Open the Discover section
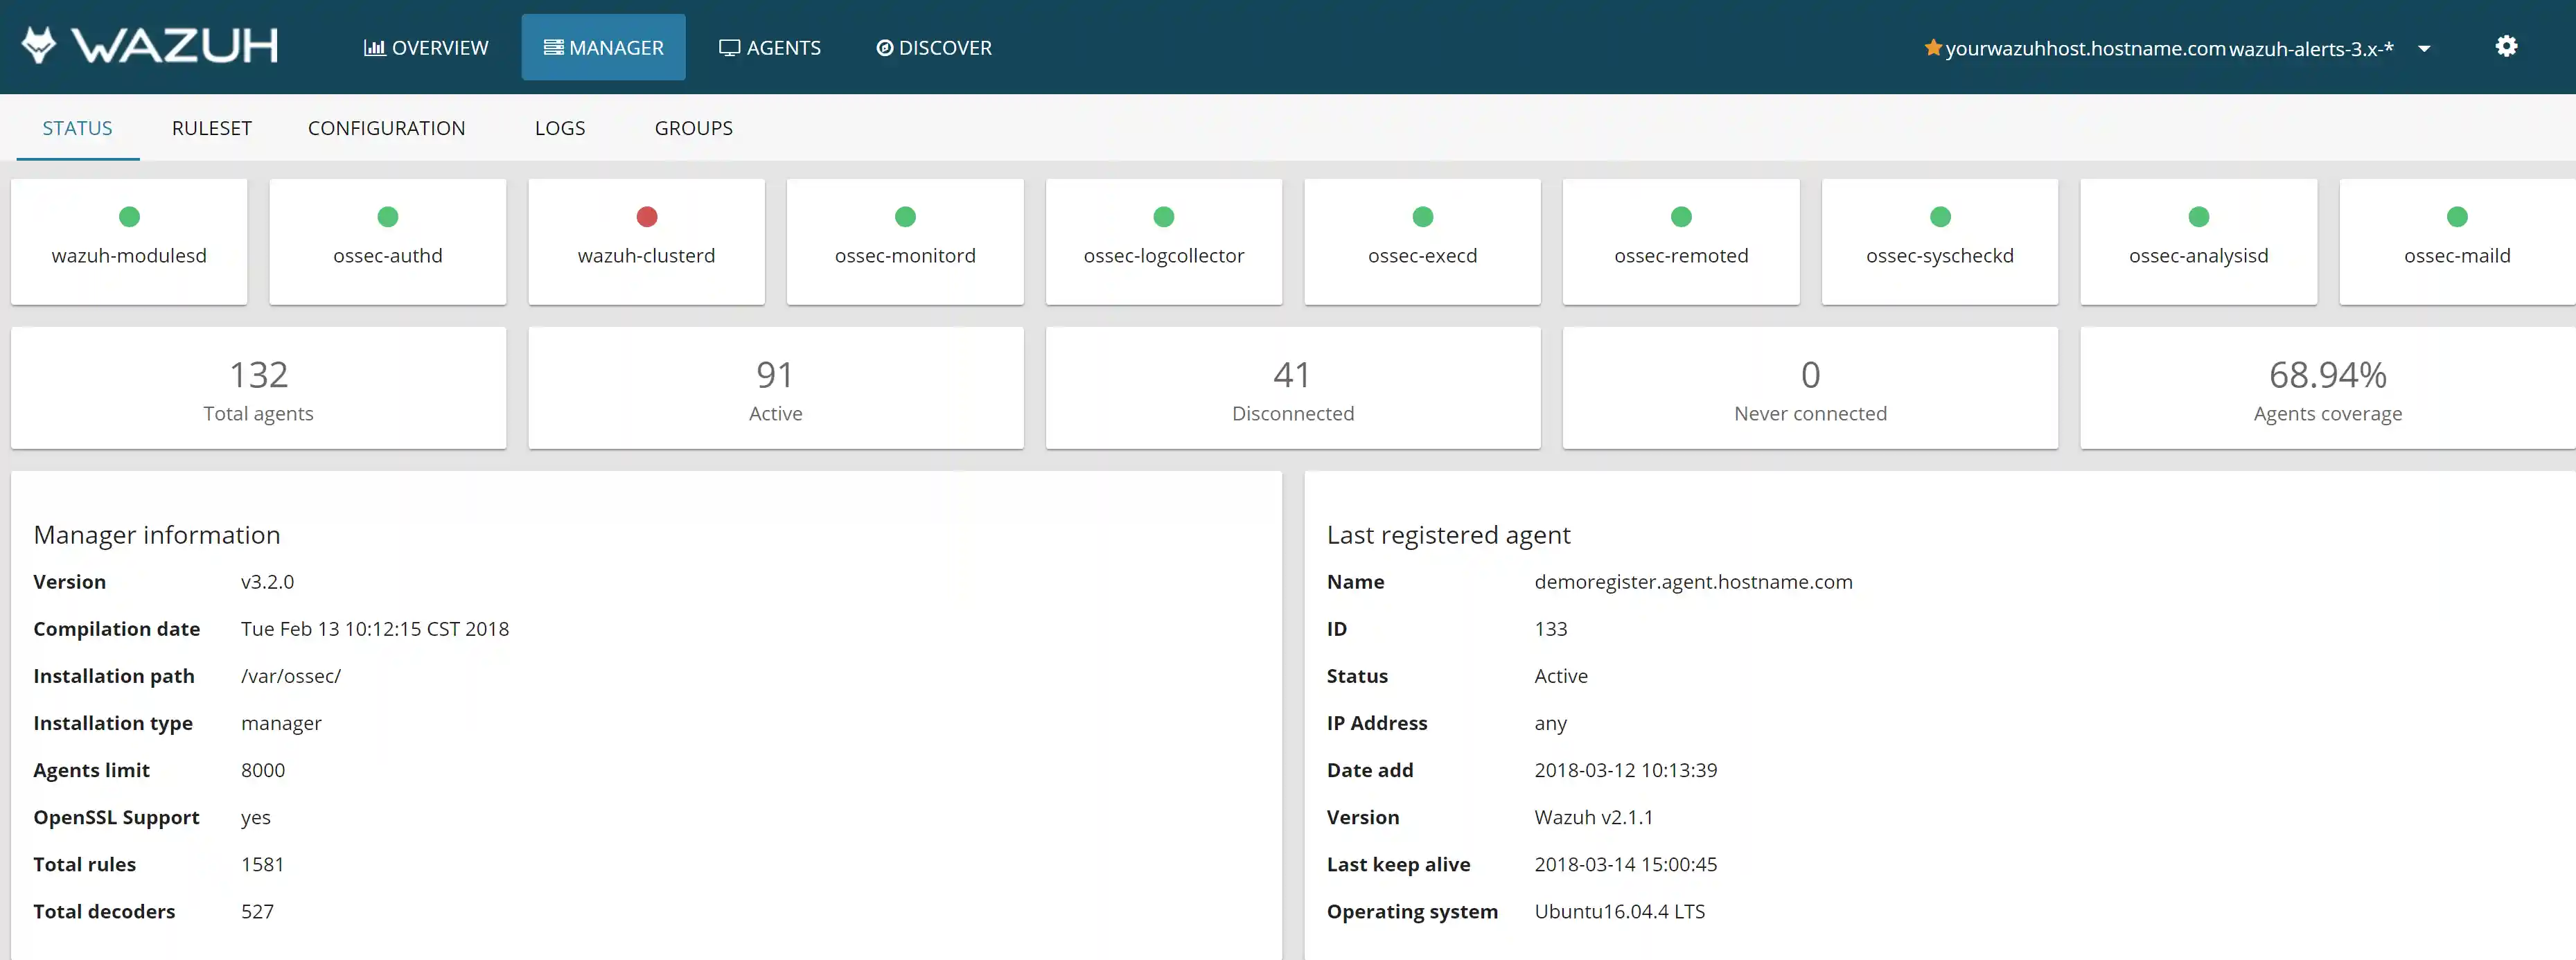The height and width of the screenshot is (960, 2576). coord(934,48)
